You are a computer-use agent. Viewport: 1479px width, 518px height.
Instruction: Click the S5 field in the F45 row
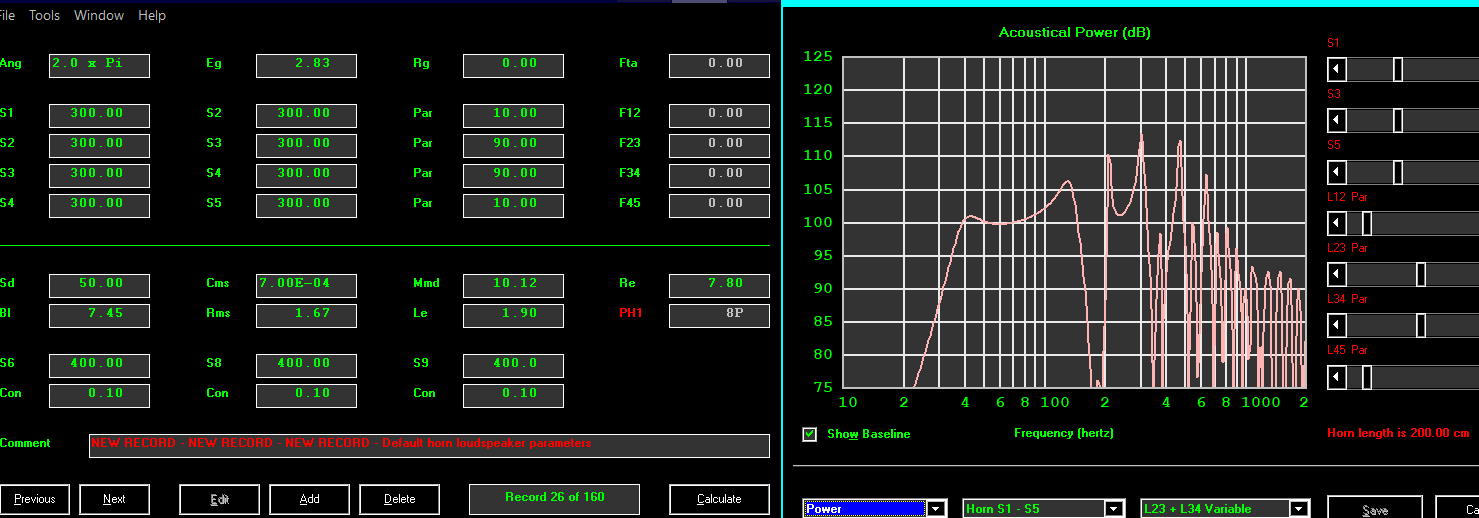[306, 206]
